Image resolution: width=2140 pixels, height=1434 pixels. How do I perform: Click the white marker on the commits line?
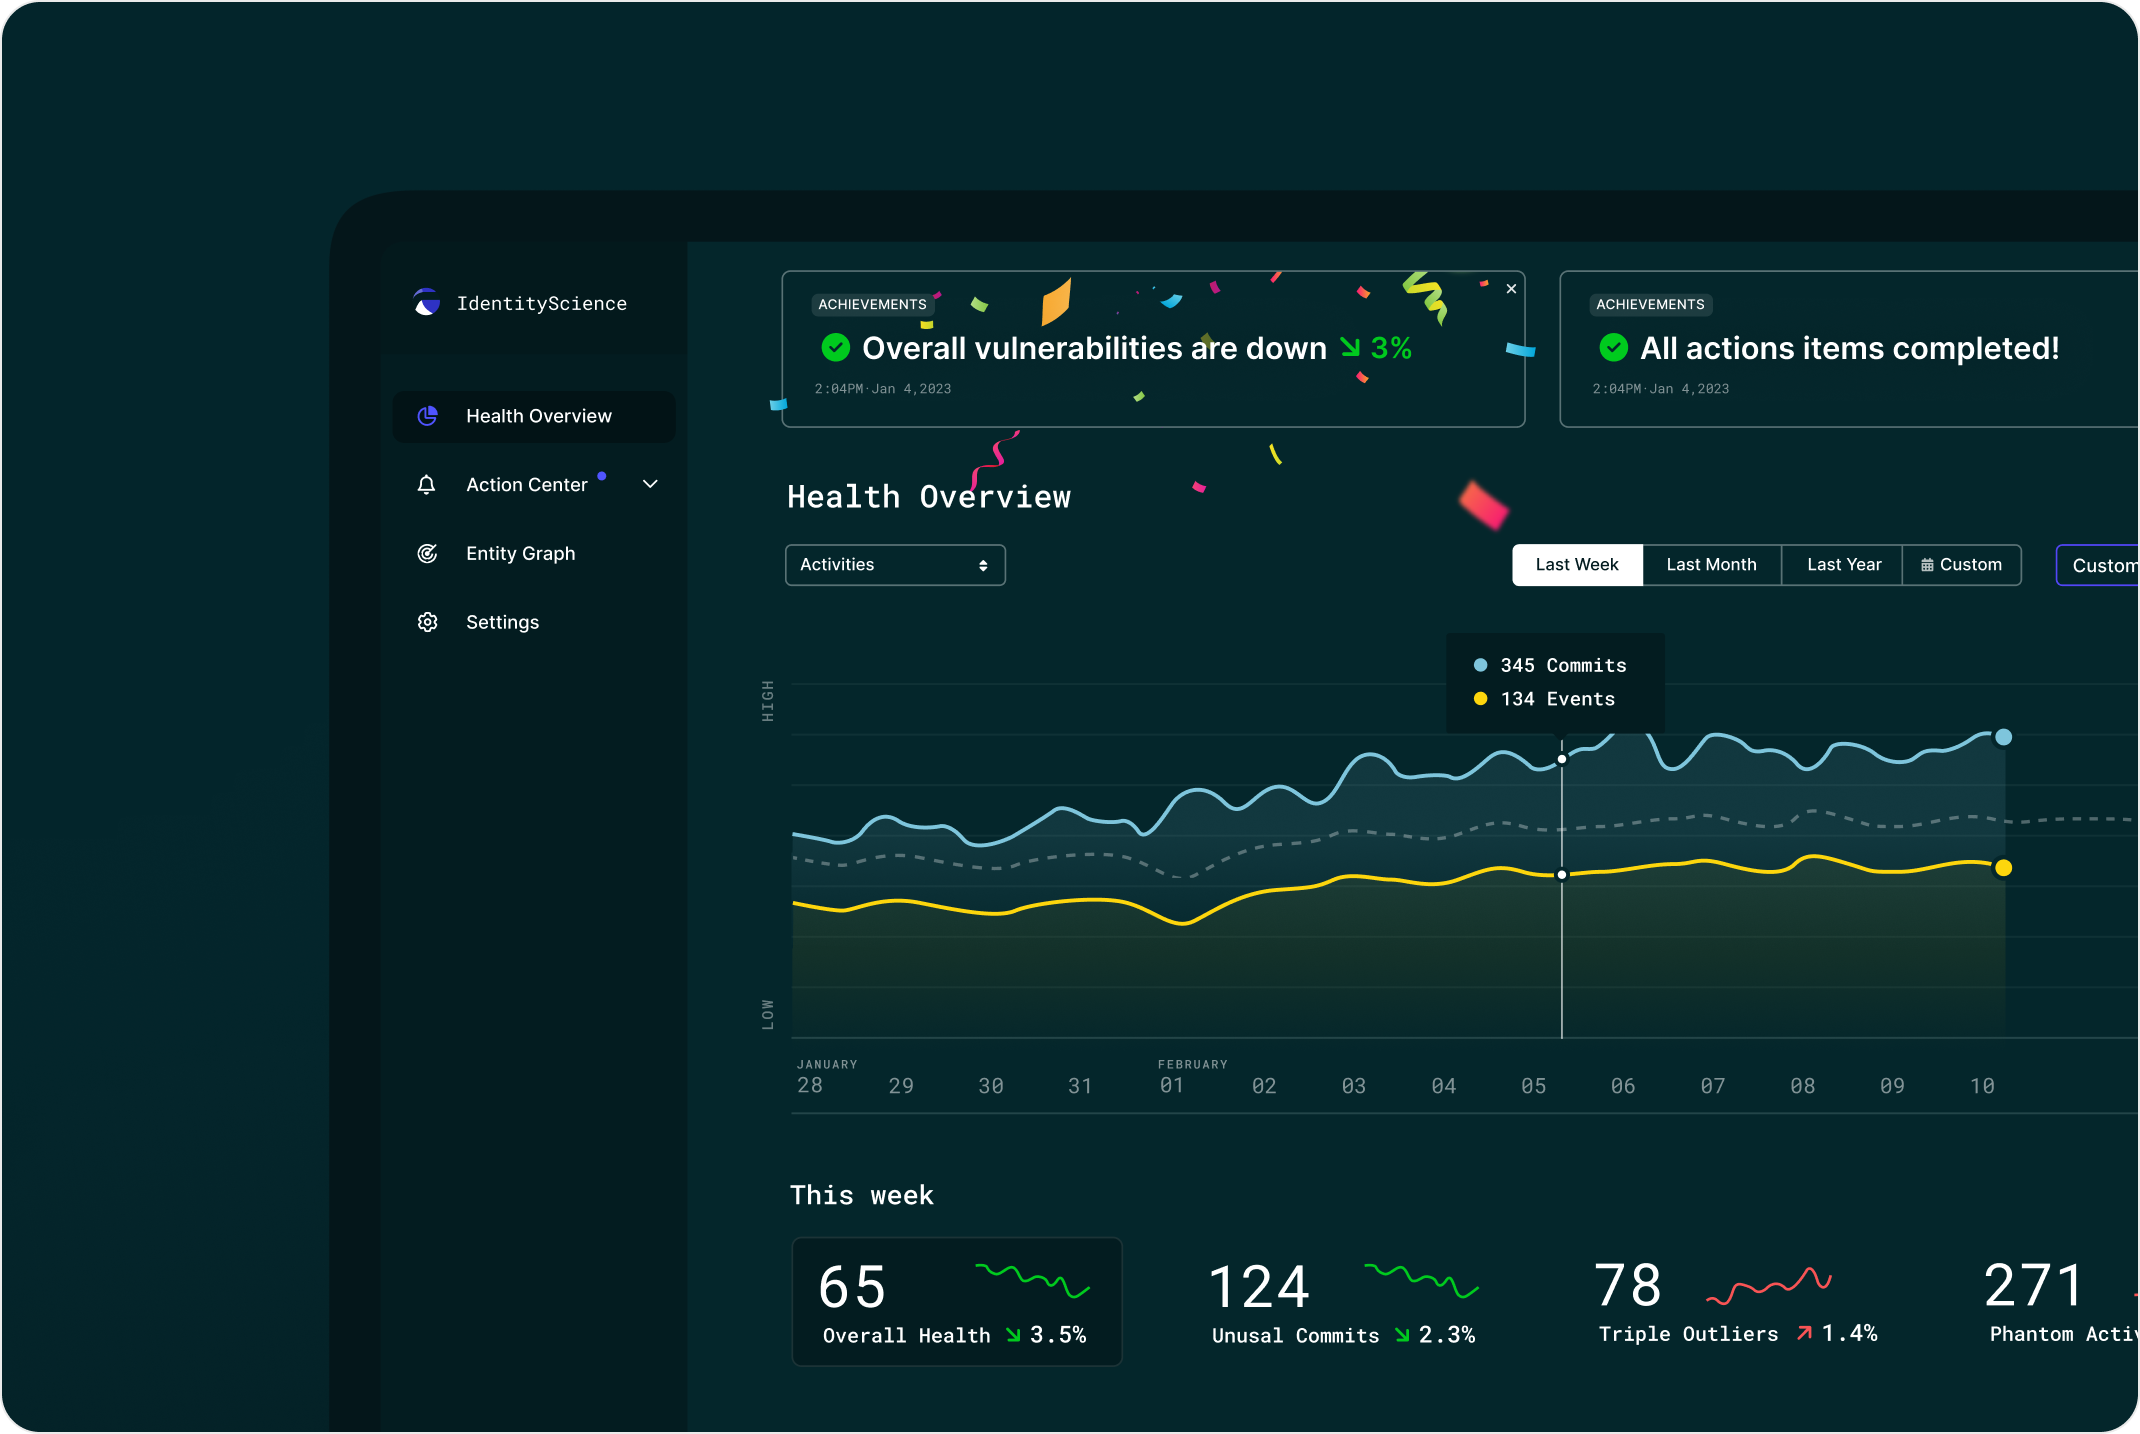pyautogui.click(x=1562, y=759)
